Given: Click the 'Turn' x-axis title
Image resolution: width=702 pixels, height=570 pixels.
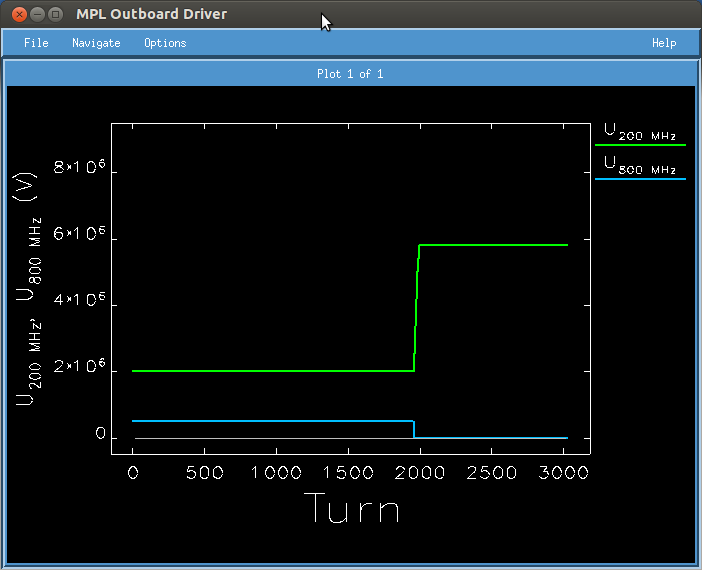Looking at the screenshot, I should [x=351, y=509].
